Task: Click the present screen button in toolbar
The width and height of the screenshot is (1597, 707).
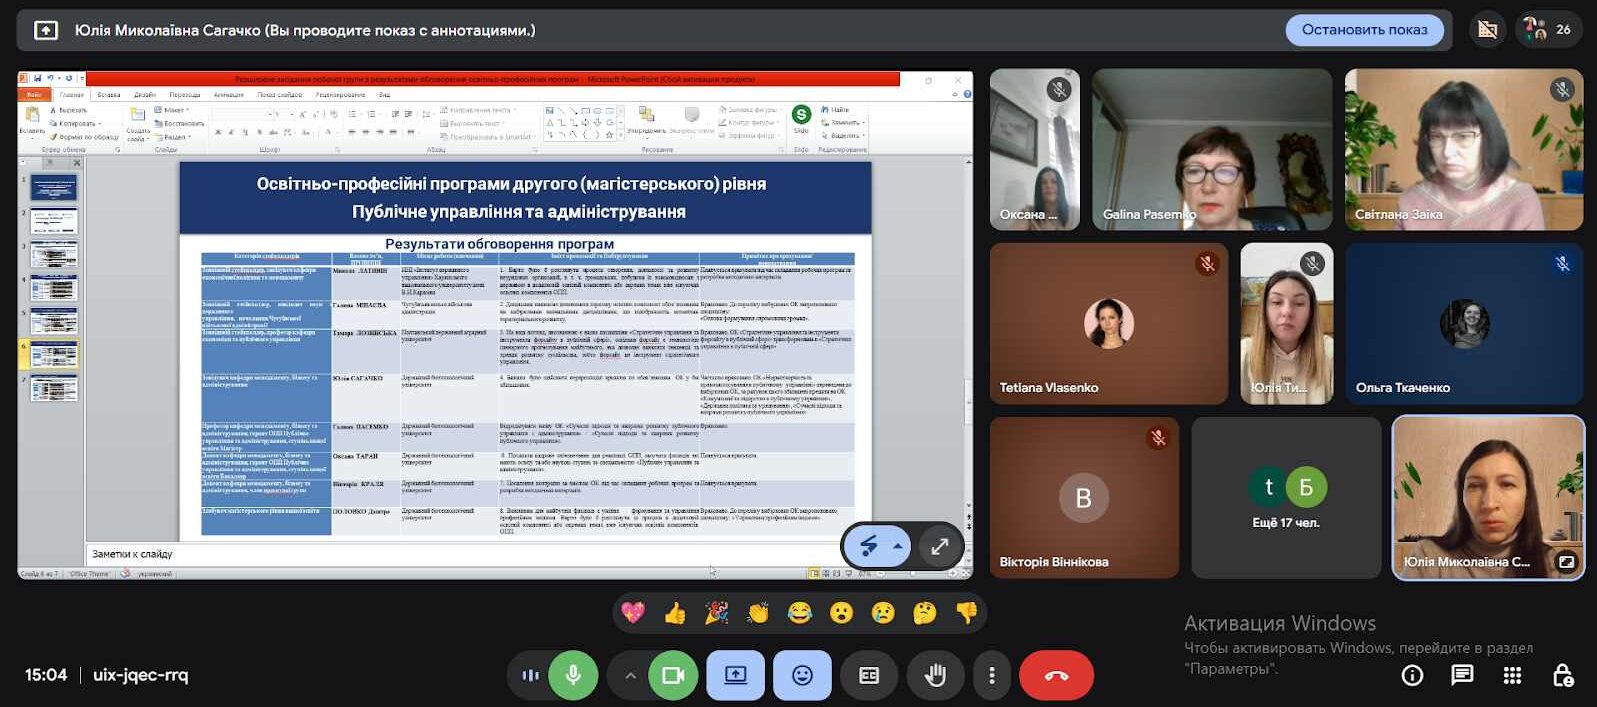Action: click(735, 676)
